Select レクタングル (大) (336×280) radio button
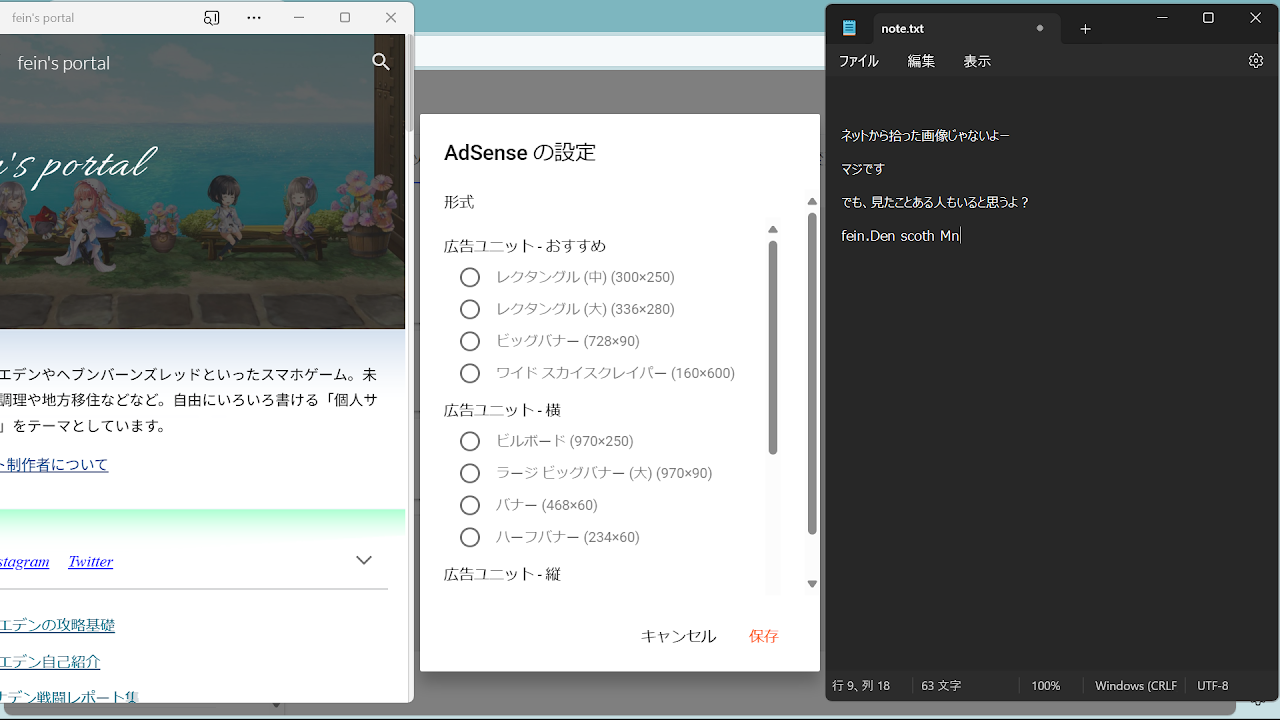 [x=470, y=309]
